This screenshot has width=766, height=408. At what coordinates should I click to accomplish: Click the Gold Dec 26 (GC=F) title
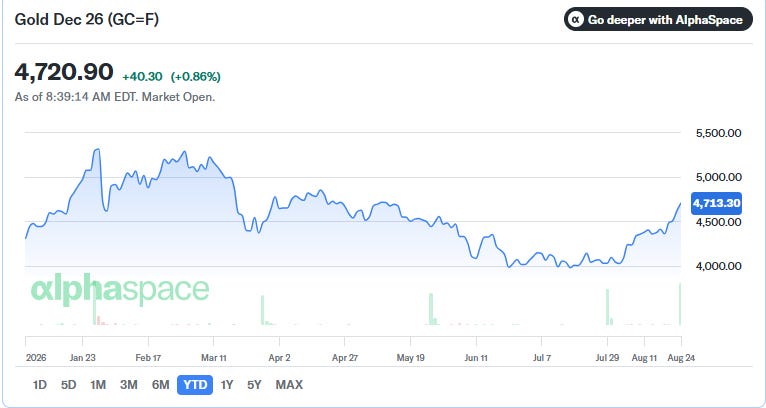86,20
